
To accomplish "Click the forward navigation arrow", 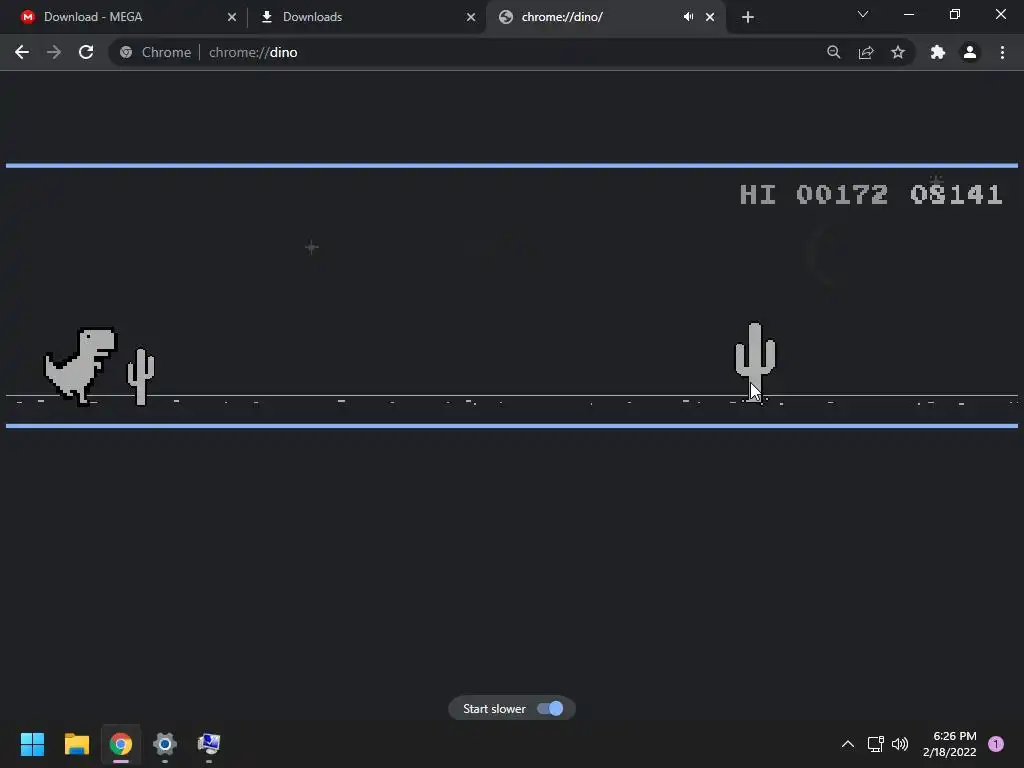I will [x=54, y=52].
